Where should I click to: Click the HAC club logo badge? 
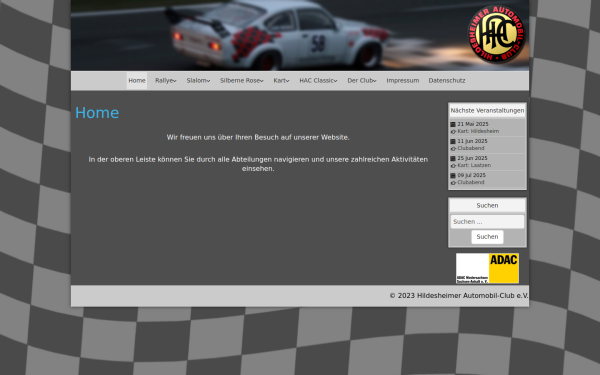tap(497, 34)
